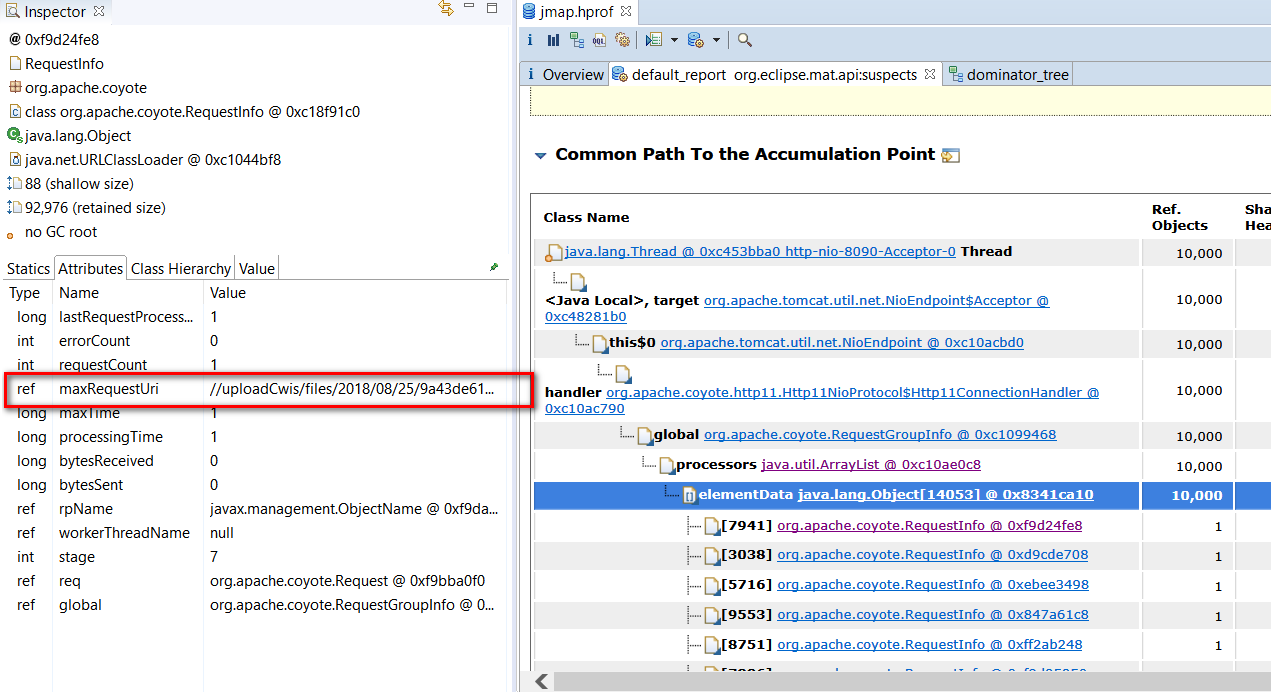Image resolution: width=1271 pixels, height=692 pixels.
Task: Switch to the Class Hierarchy tab
Action: click(x=181, y=268)
